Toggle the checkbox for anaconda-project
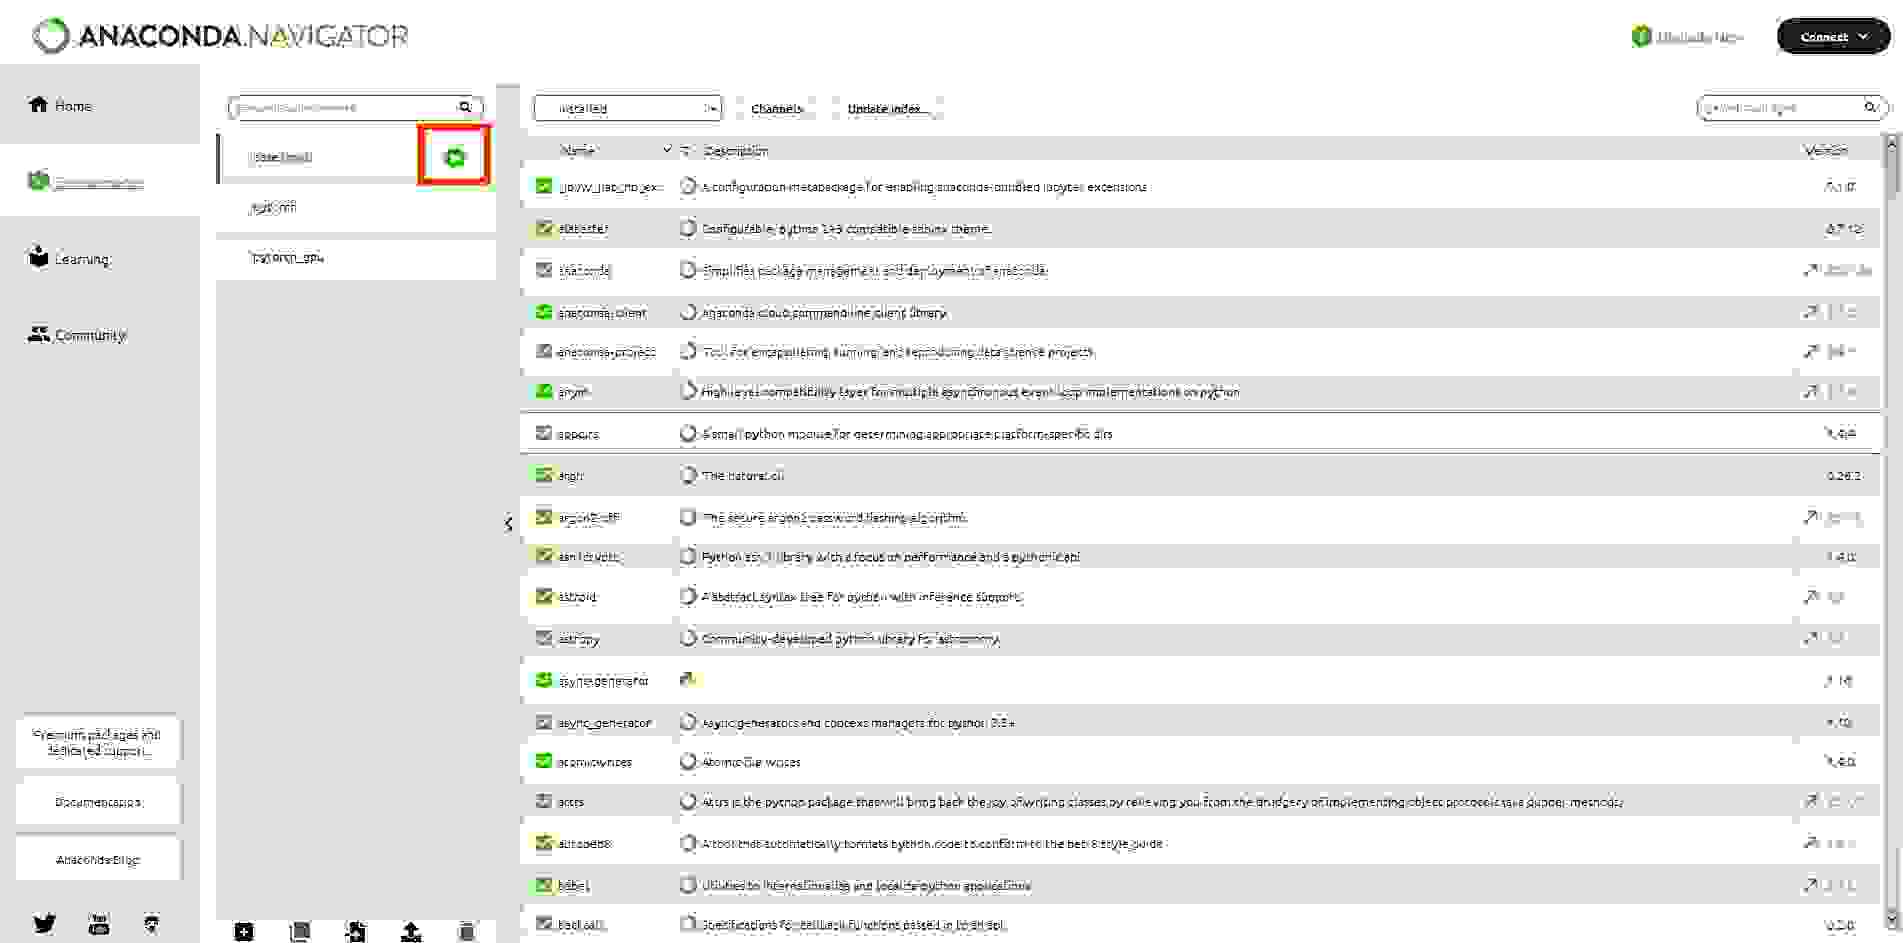Screen dimensions: 1903x943 point(544,351)
